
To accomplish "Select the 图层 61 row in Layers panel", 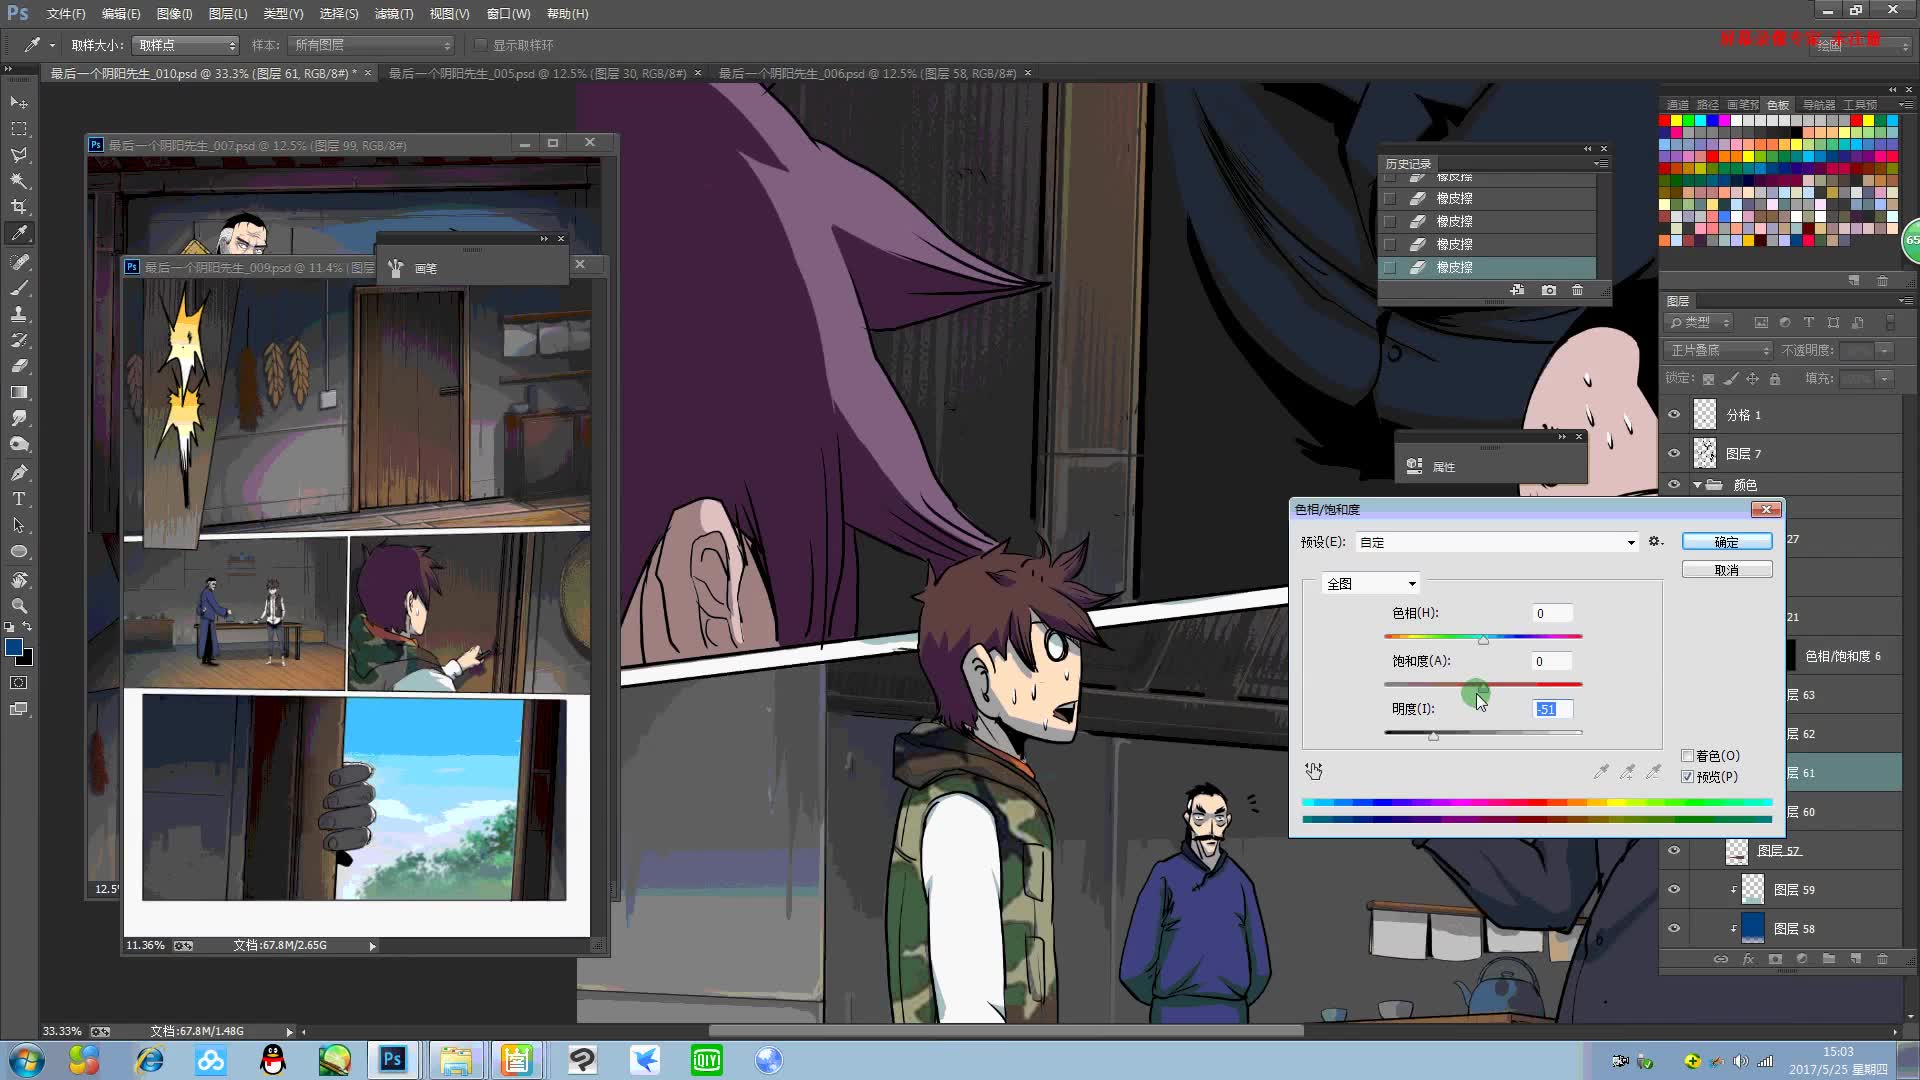I will 1843,773.
